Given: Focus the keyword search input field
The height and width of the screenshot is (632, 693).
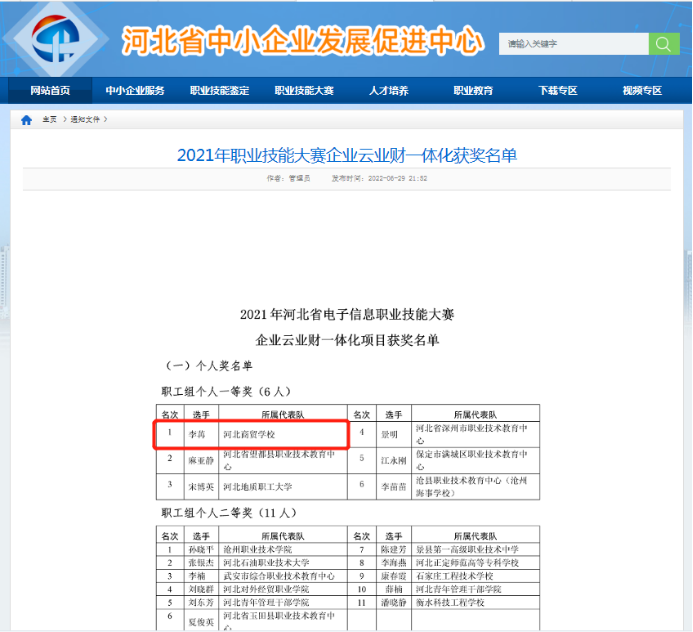Looking at the screenshot, I should (x=574, y=44).
